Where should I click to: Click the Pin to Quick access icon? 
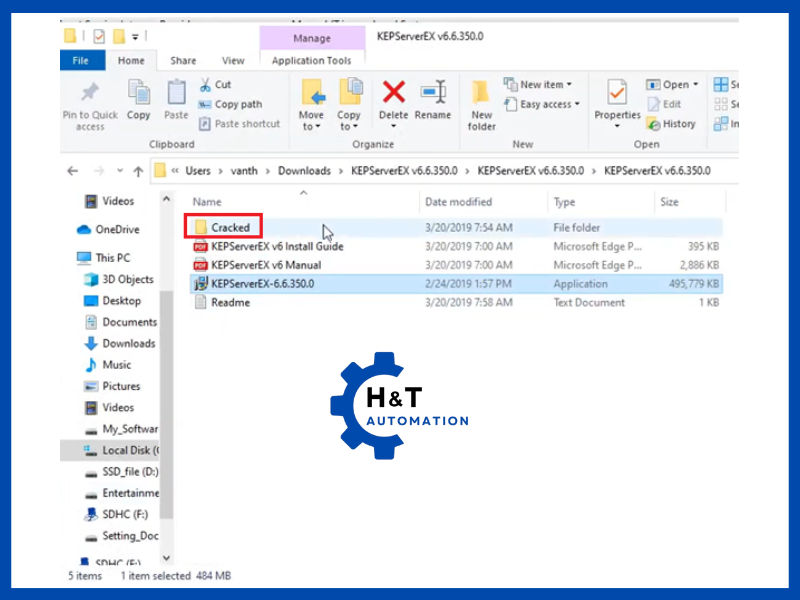[x=90, y=94]
